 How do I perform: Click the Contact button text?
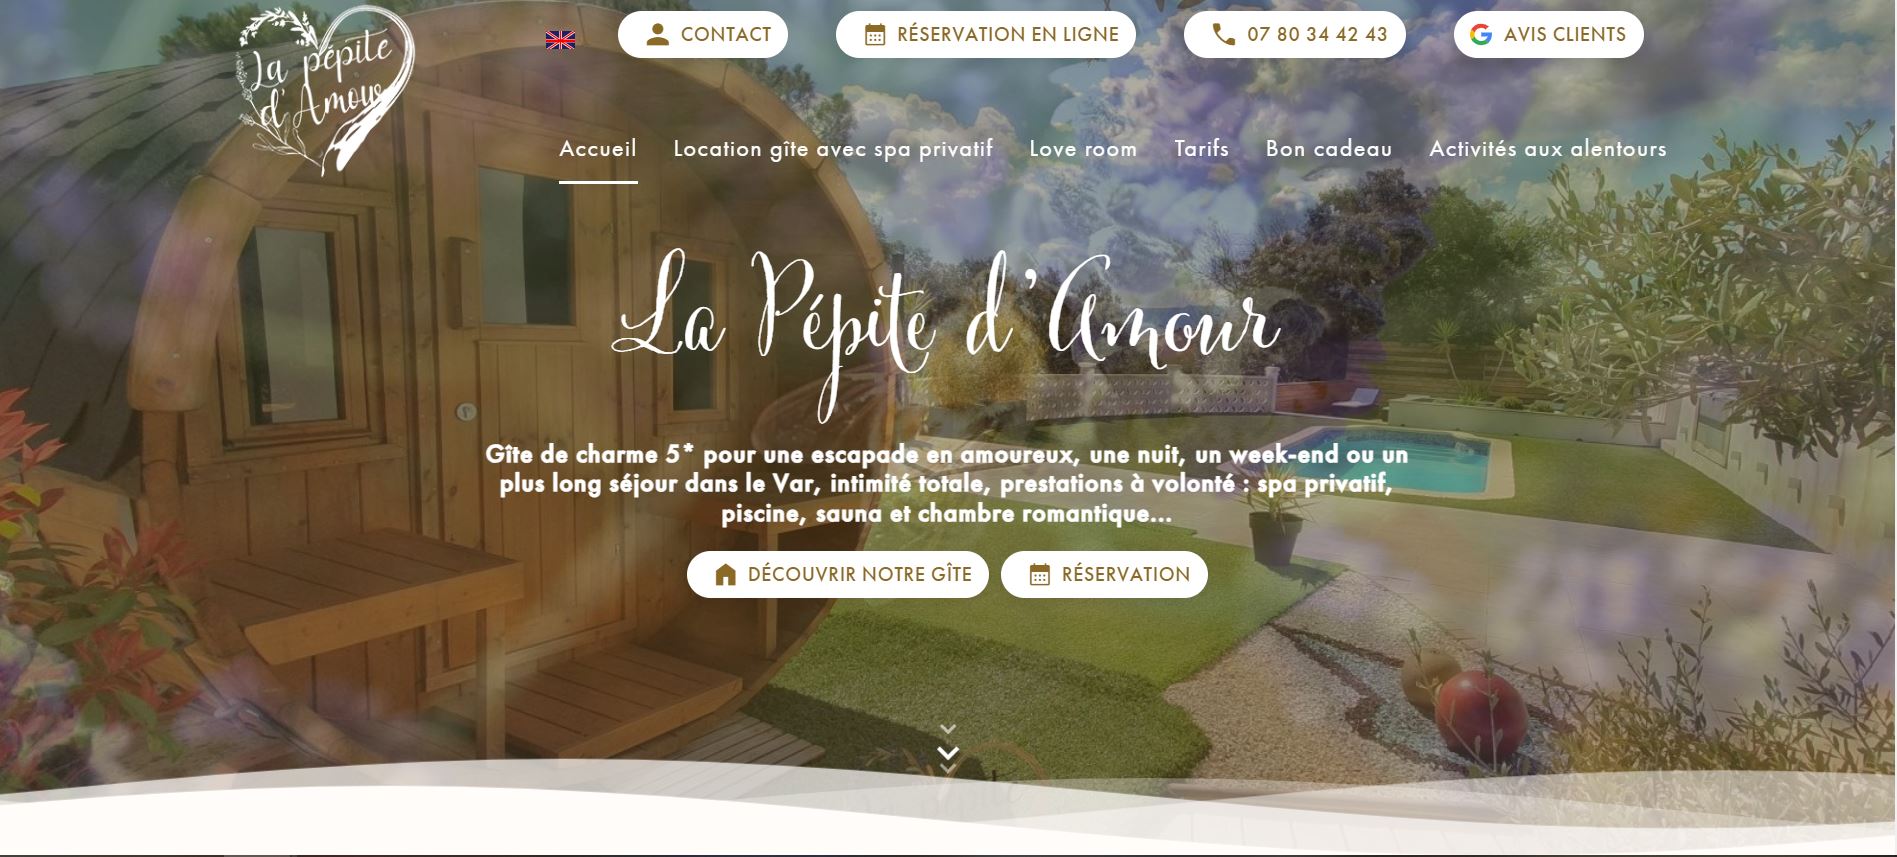[x=726, y=35]
